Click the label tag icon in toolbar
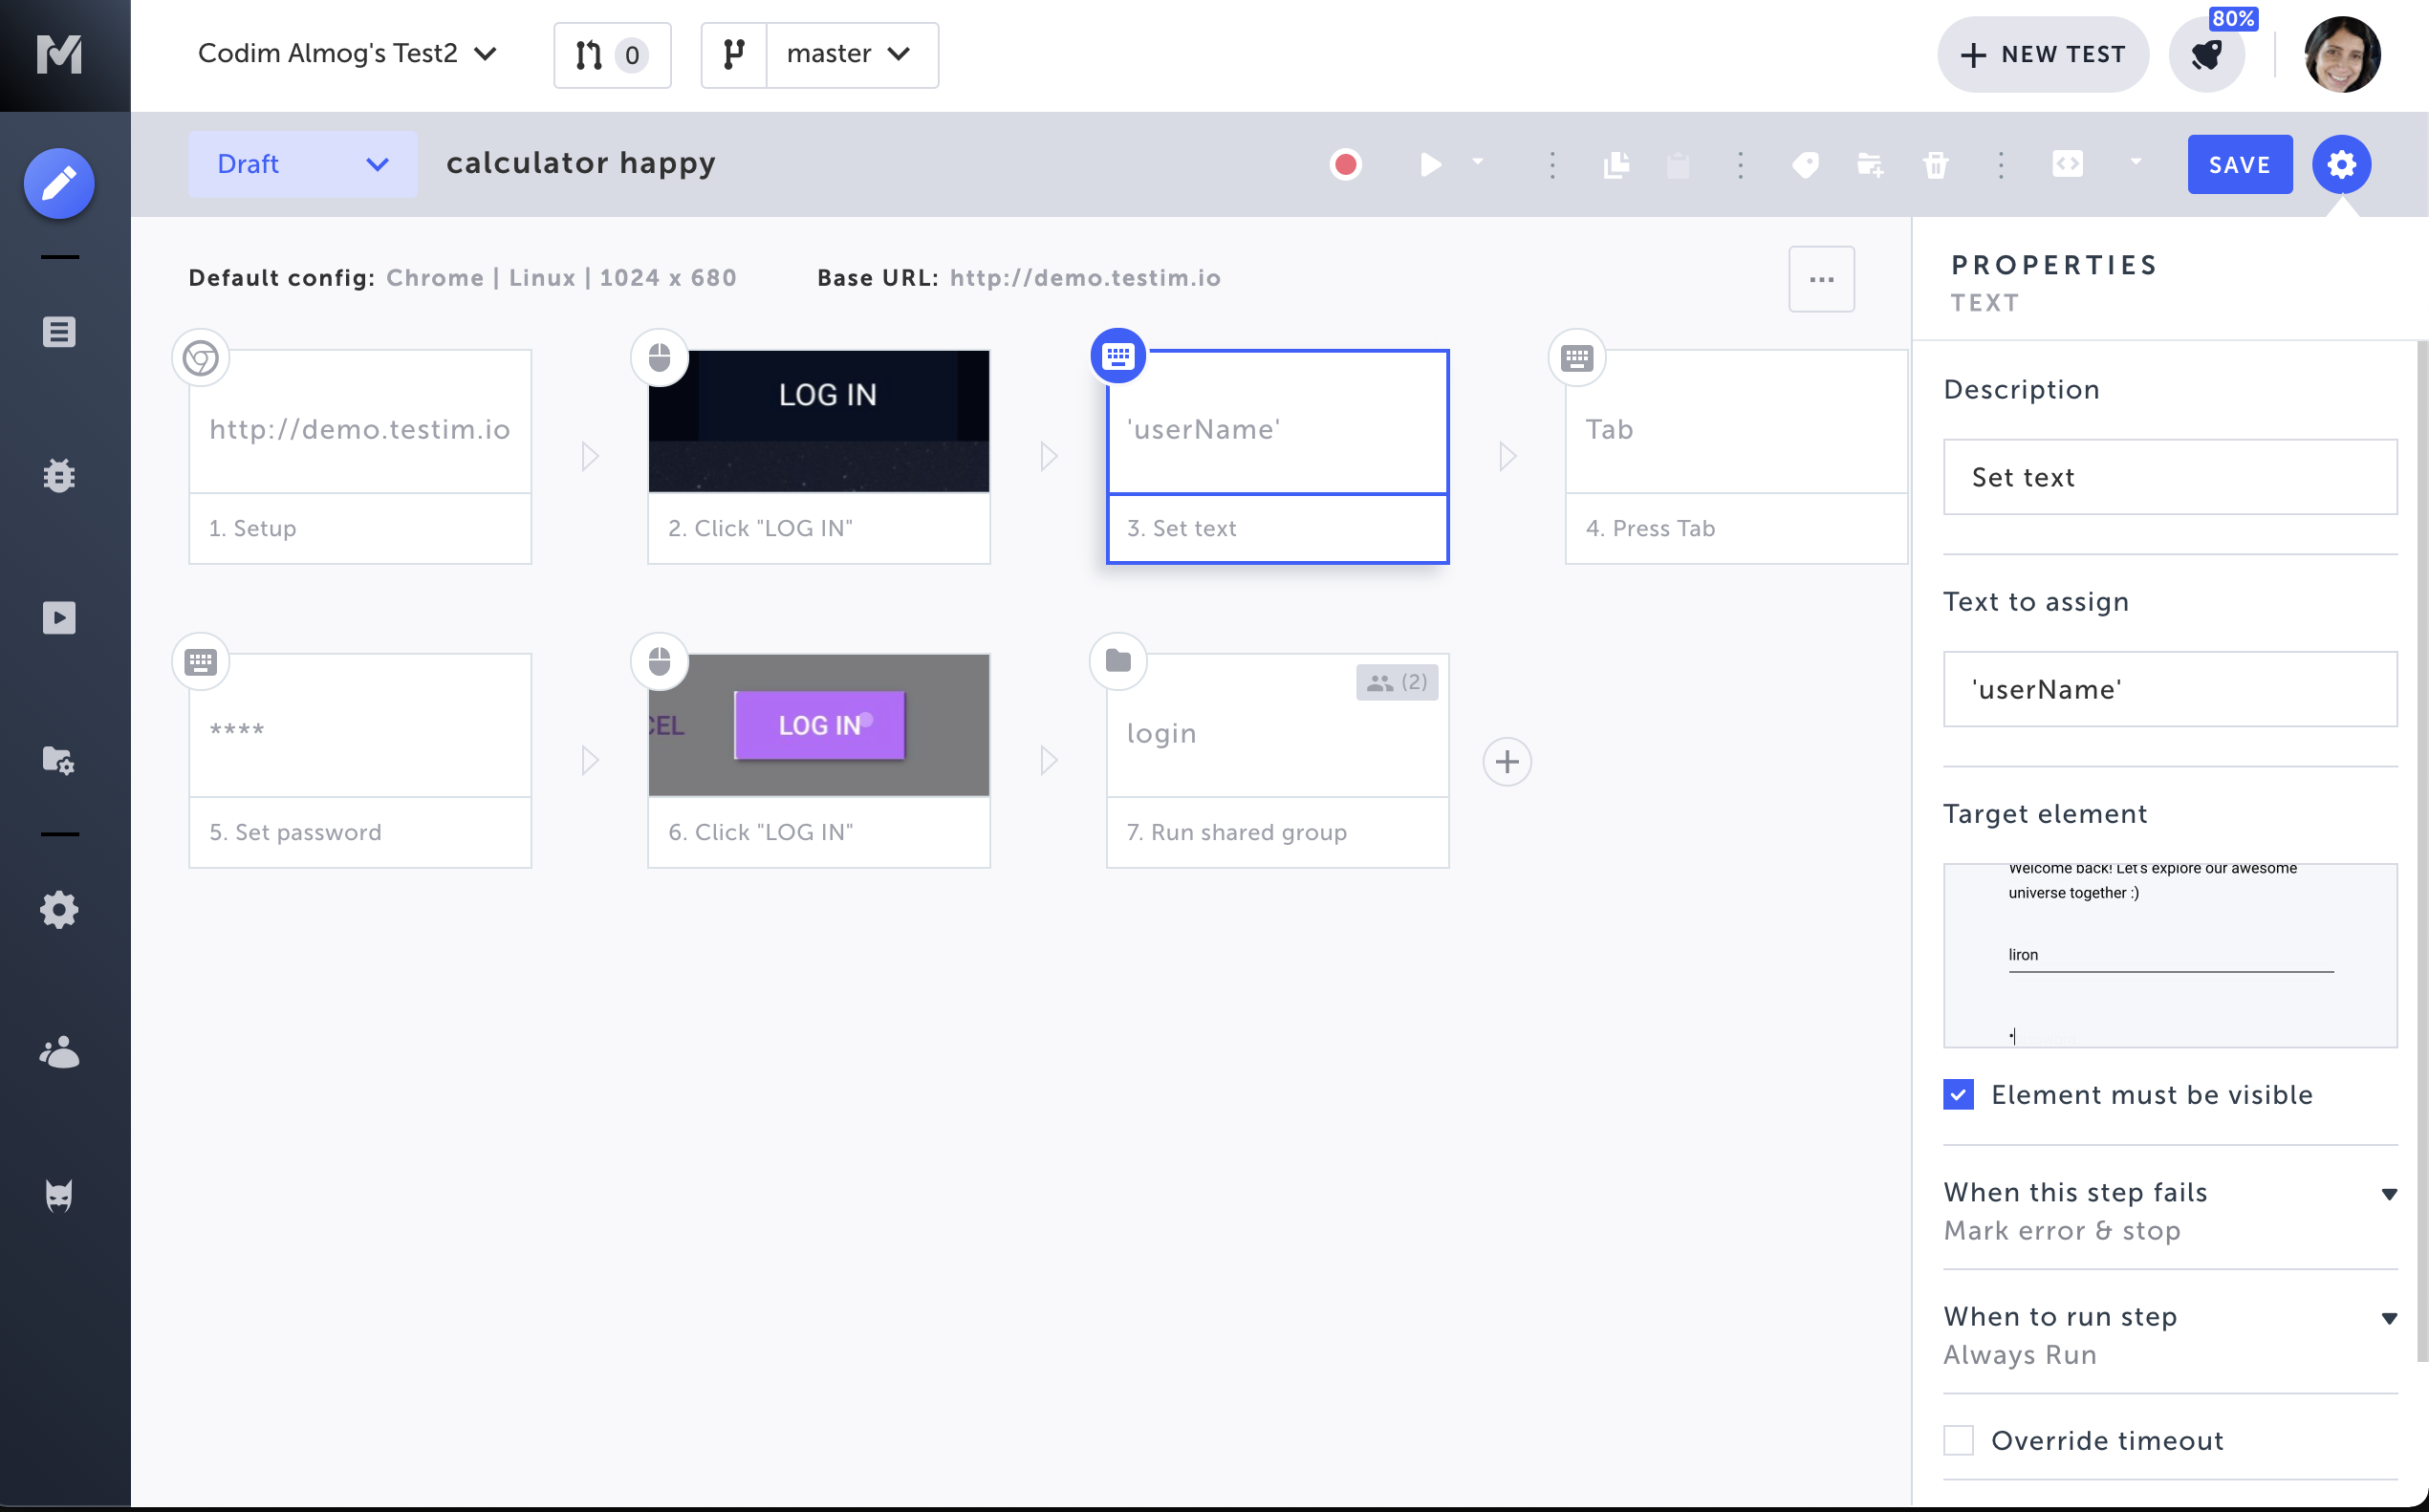 pyautogui.click(x=1805, y=164)
